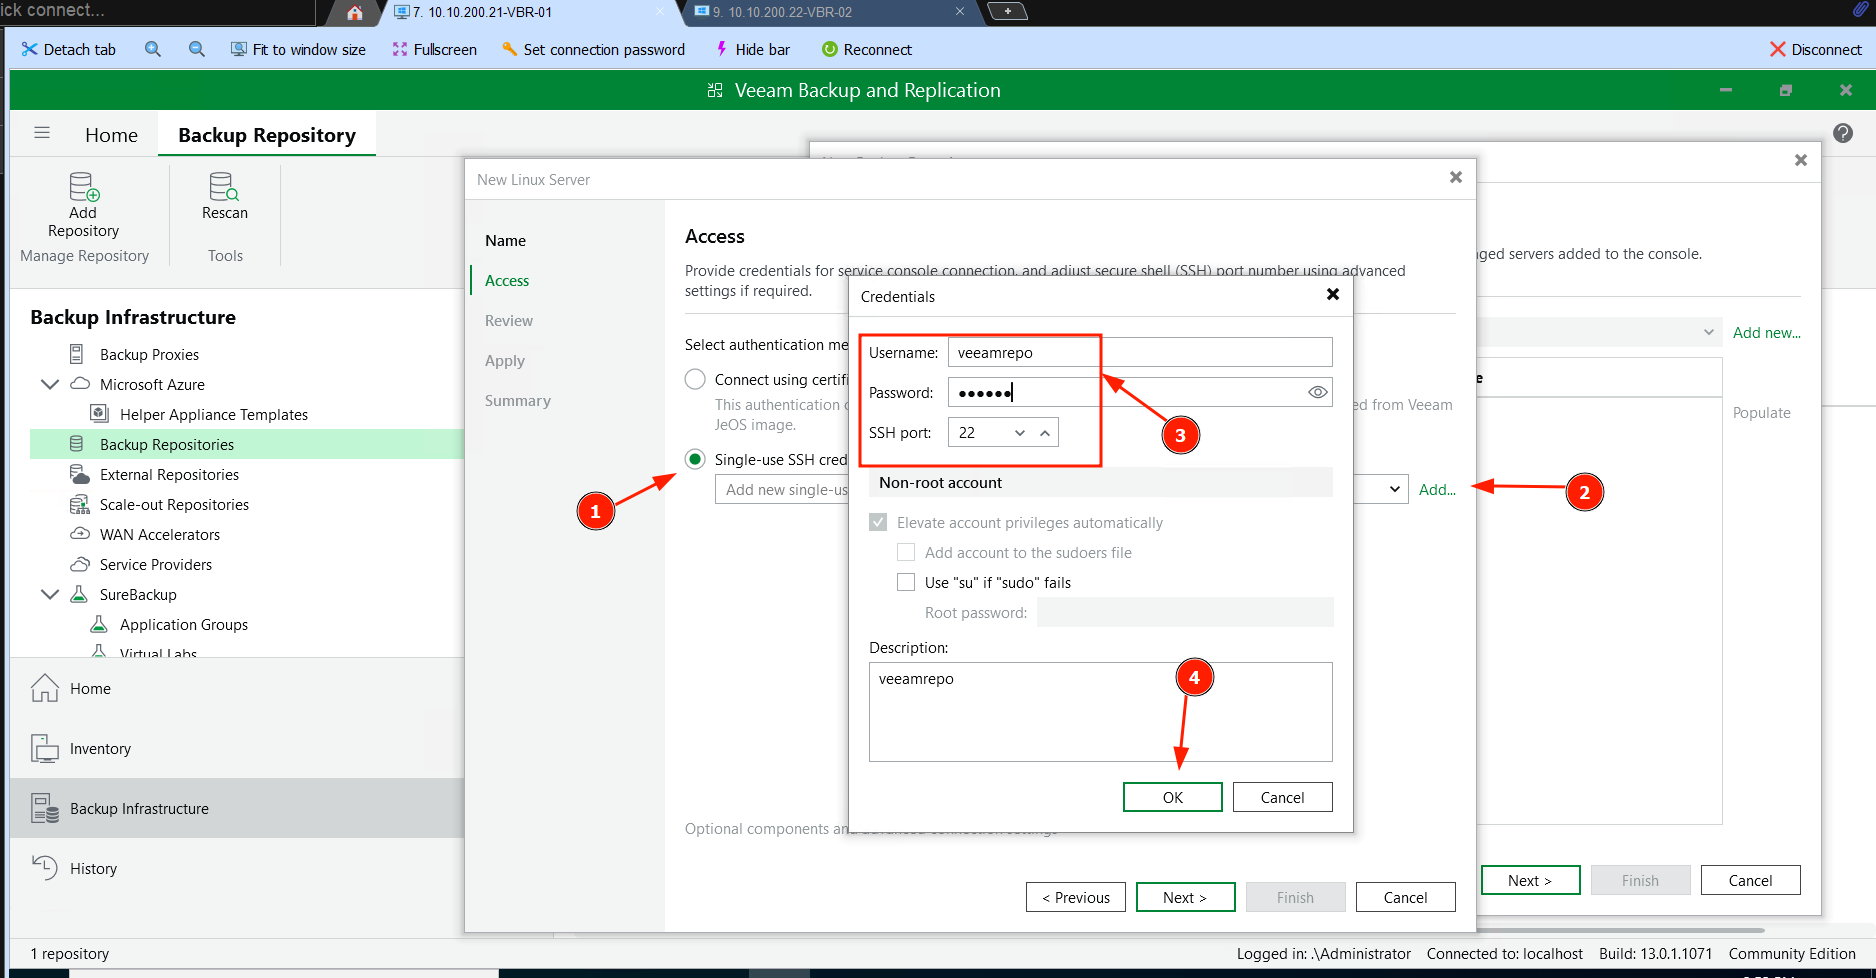This screenshot has width=1876, height=978.
Task: Enable Use "su" if "sudo" fails
Action: (x=906, y=582)
